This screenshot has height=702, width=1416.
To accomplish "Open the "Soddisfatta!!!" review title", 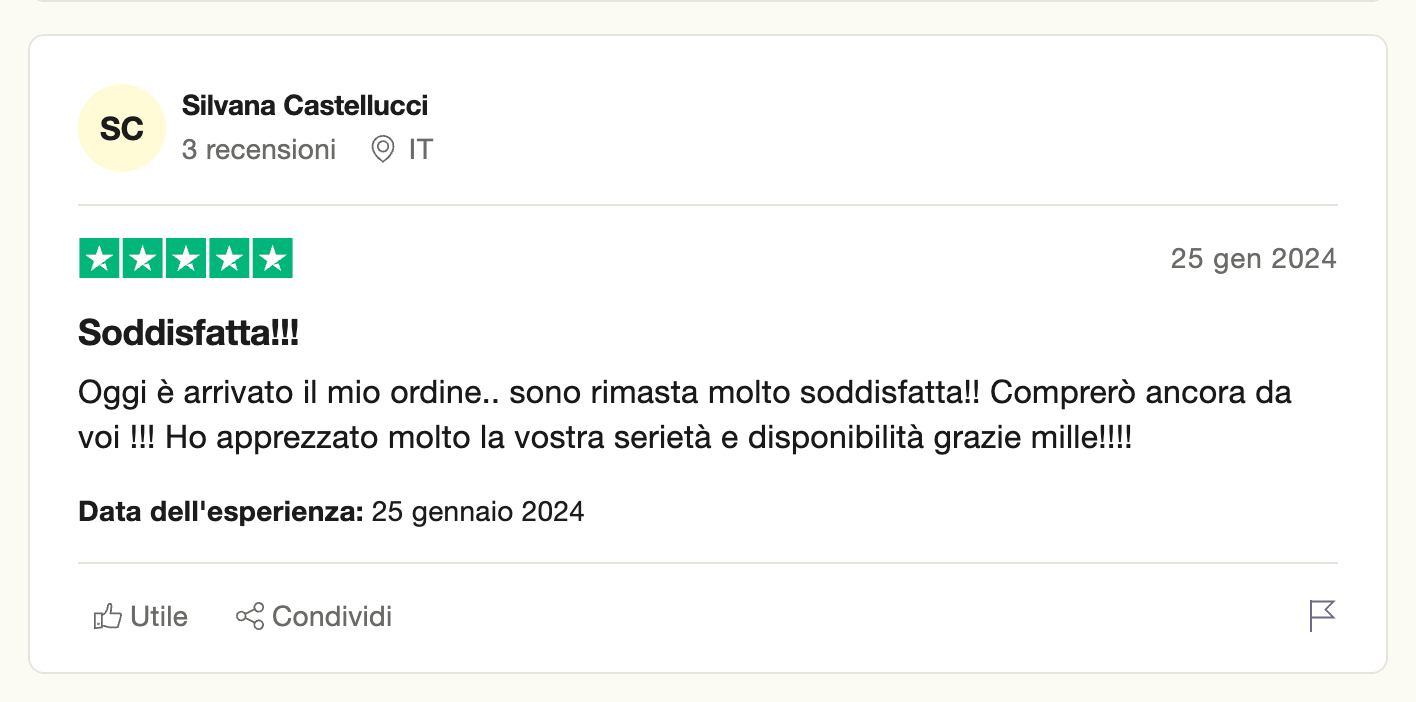I will pos(189,334).
